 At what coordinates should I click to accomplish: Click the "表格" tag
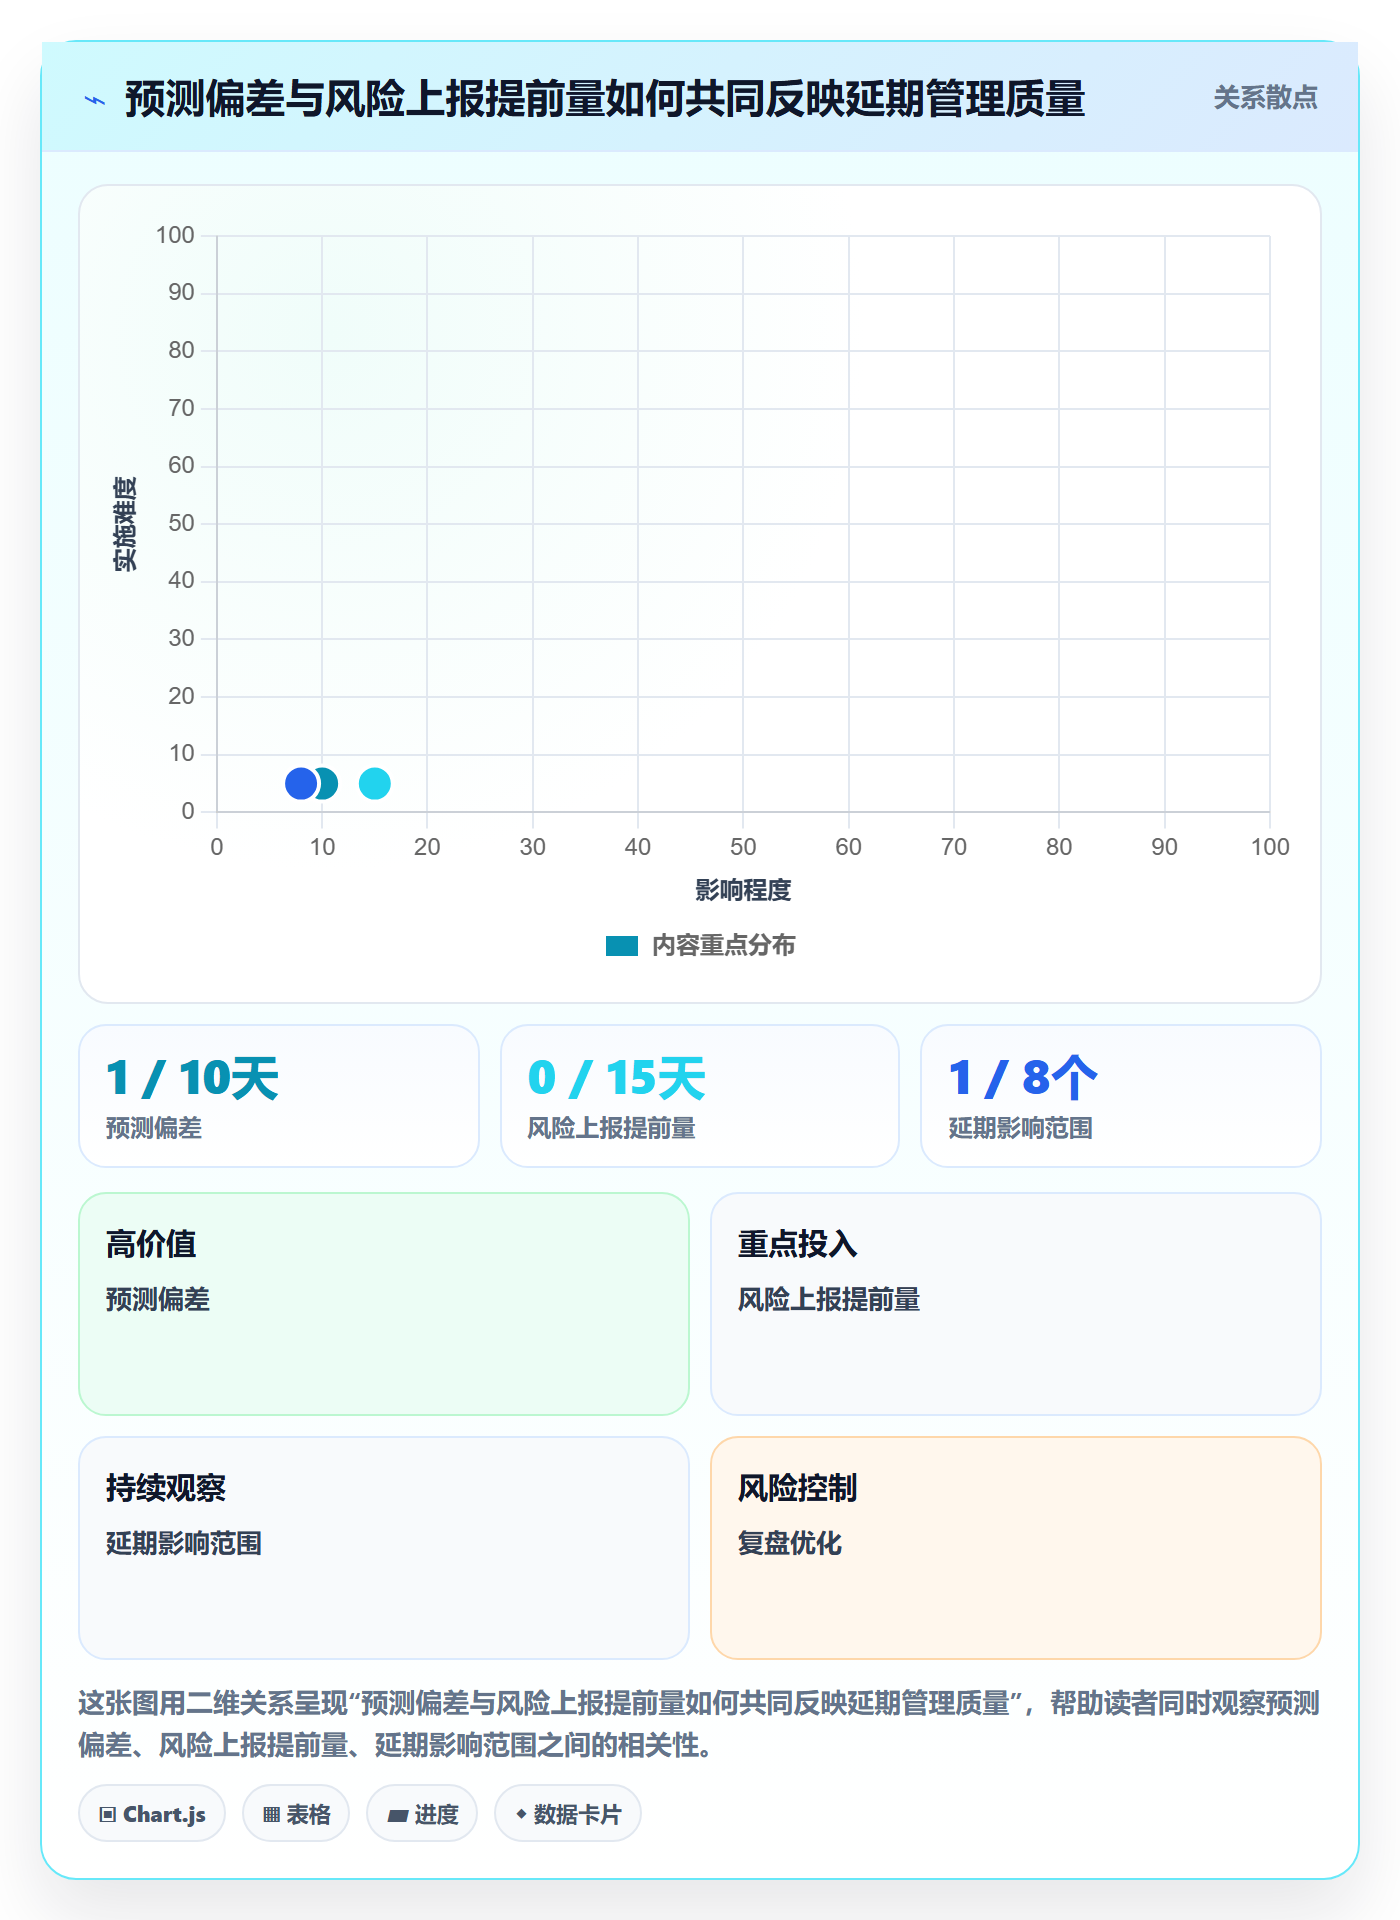tap(296, 1814)
